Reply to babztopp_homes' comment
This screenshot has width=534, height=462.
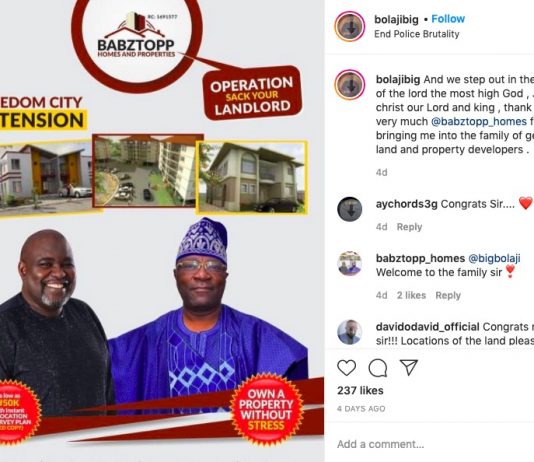tap(448, 295)
